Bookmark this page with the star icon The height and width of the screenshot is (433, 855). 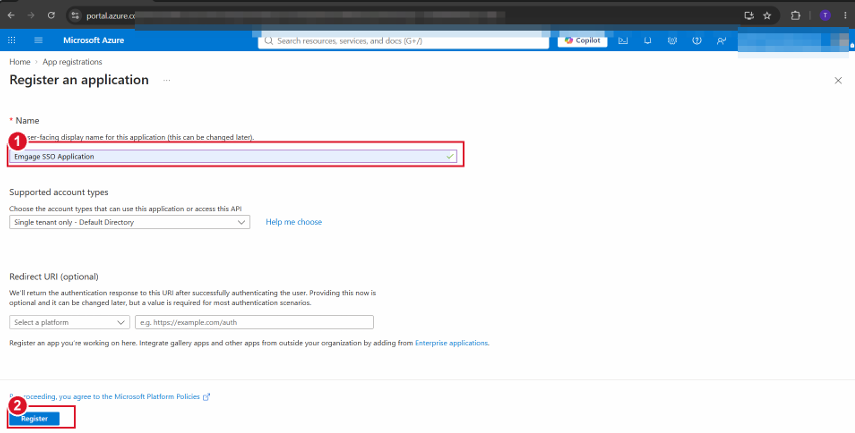[767, 15]
